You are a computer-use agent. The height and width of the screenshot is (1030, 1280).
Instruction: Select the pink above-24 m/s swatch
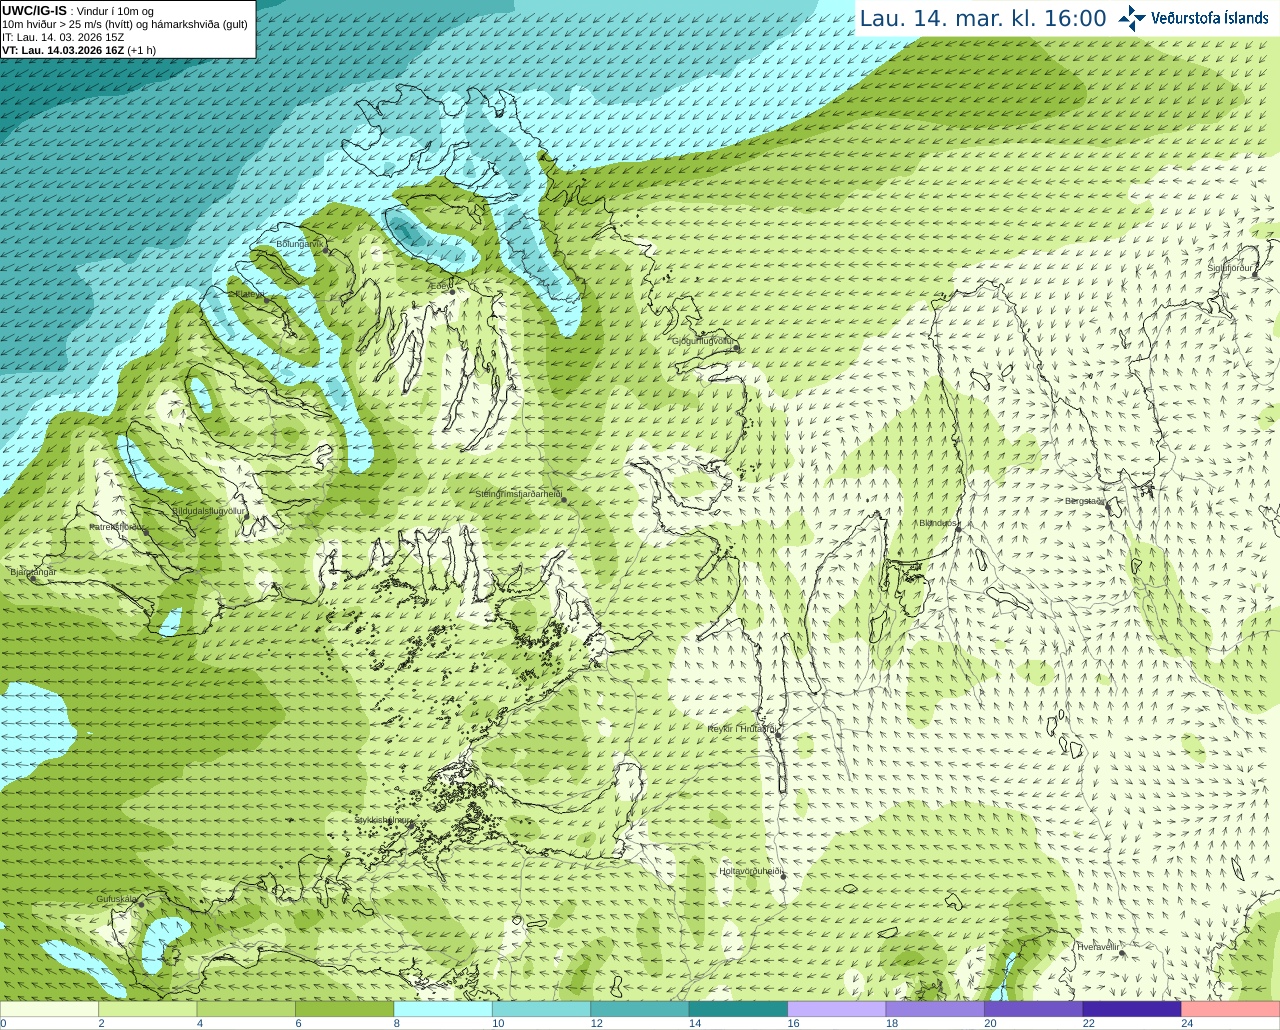pyautogui.click(x=1231, y=1009)
